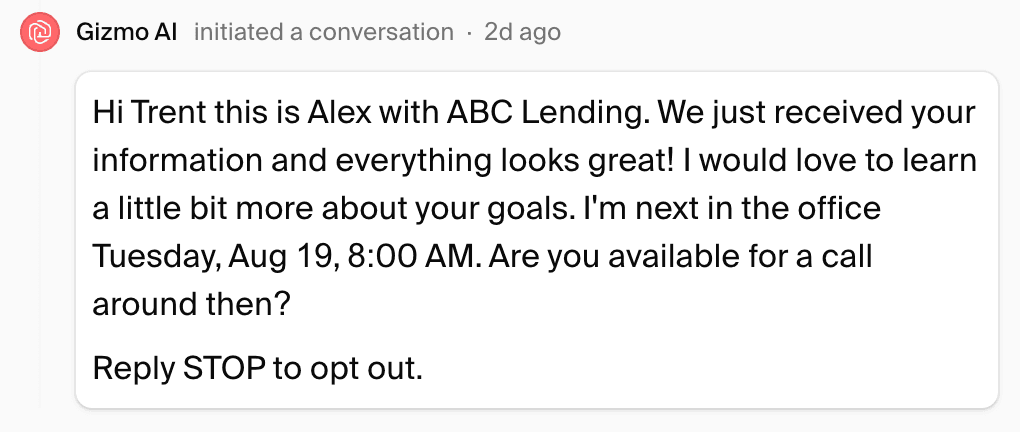Click the "2d ago" timestamp
The image size is (1020, 432).
(x=522, y=32)
